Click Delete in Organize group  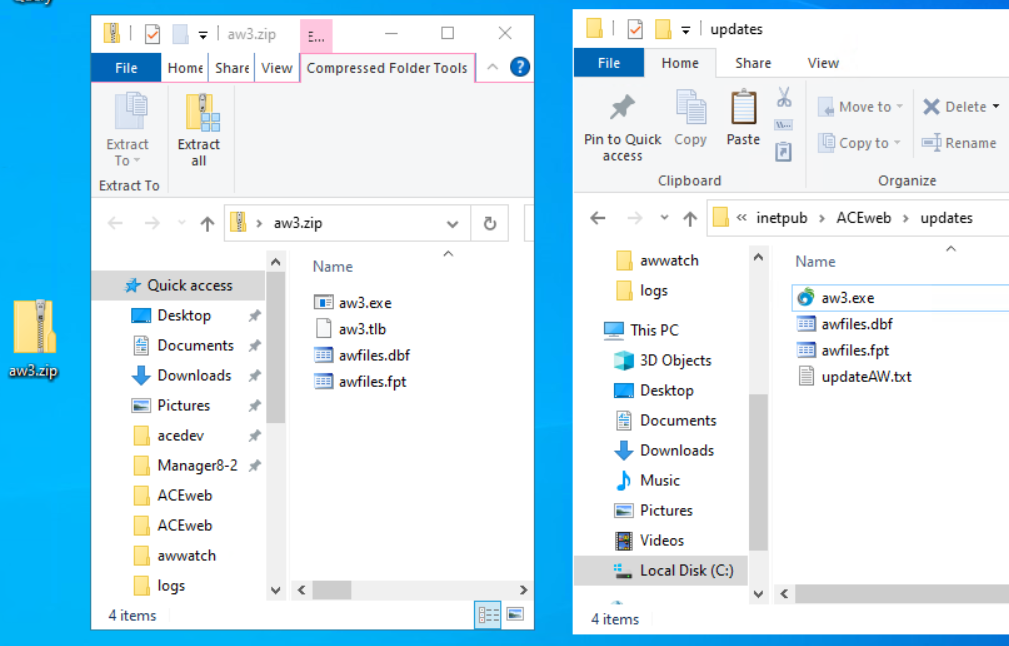[x=954, y=107]
